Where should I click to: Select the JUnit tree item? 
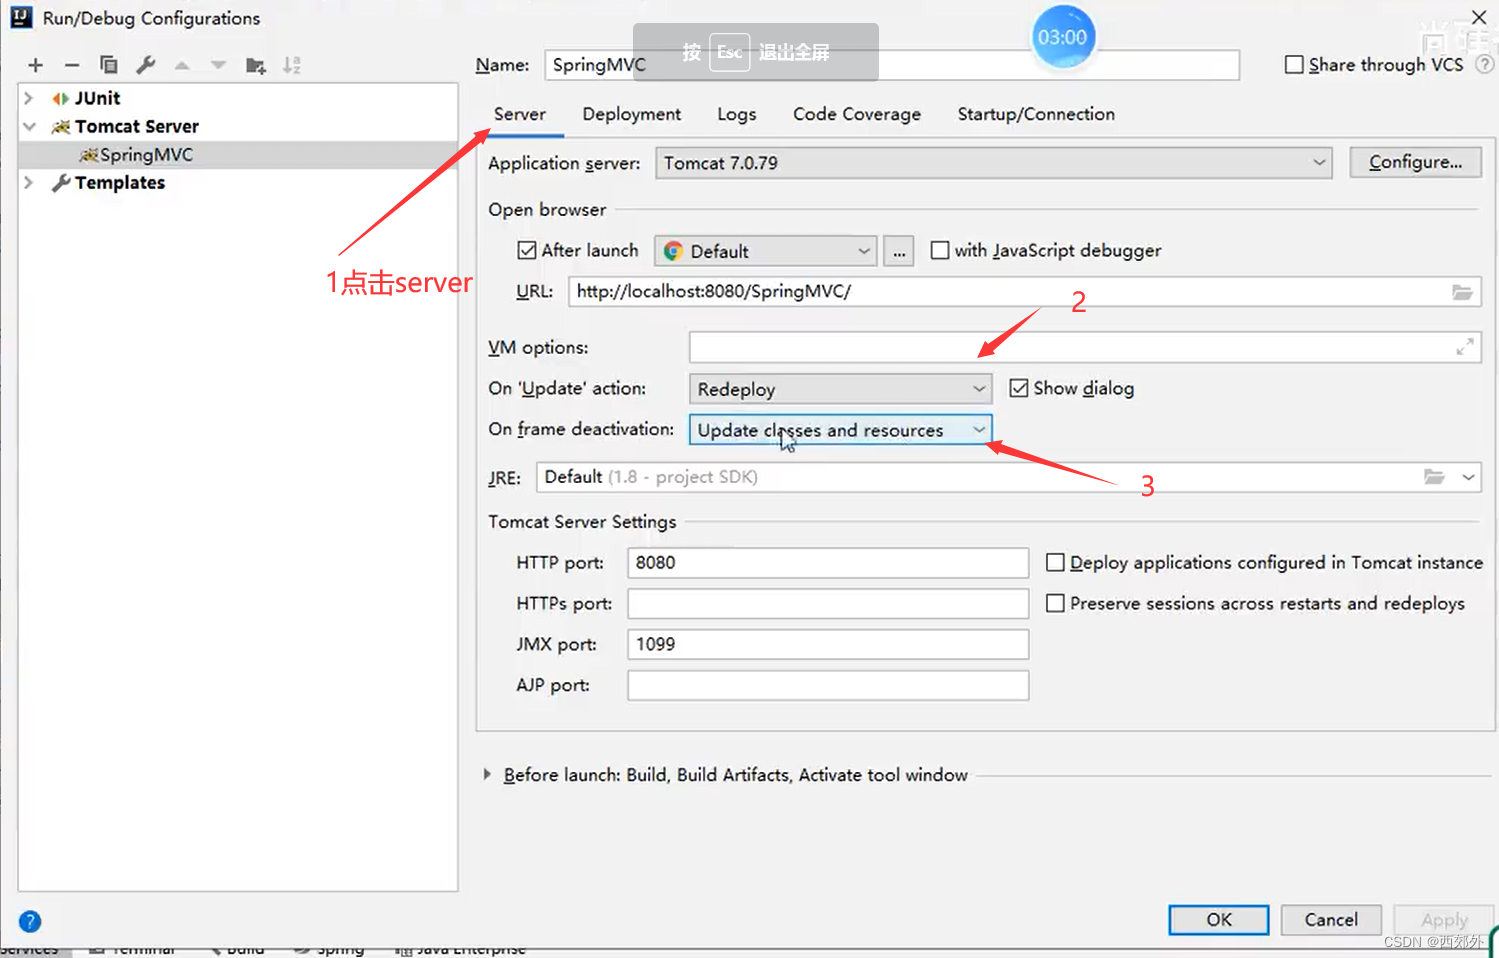coord(97,98)
